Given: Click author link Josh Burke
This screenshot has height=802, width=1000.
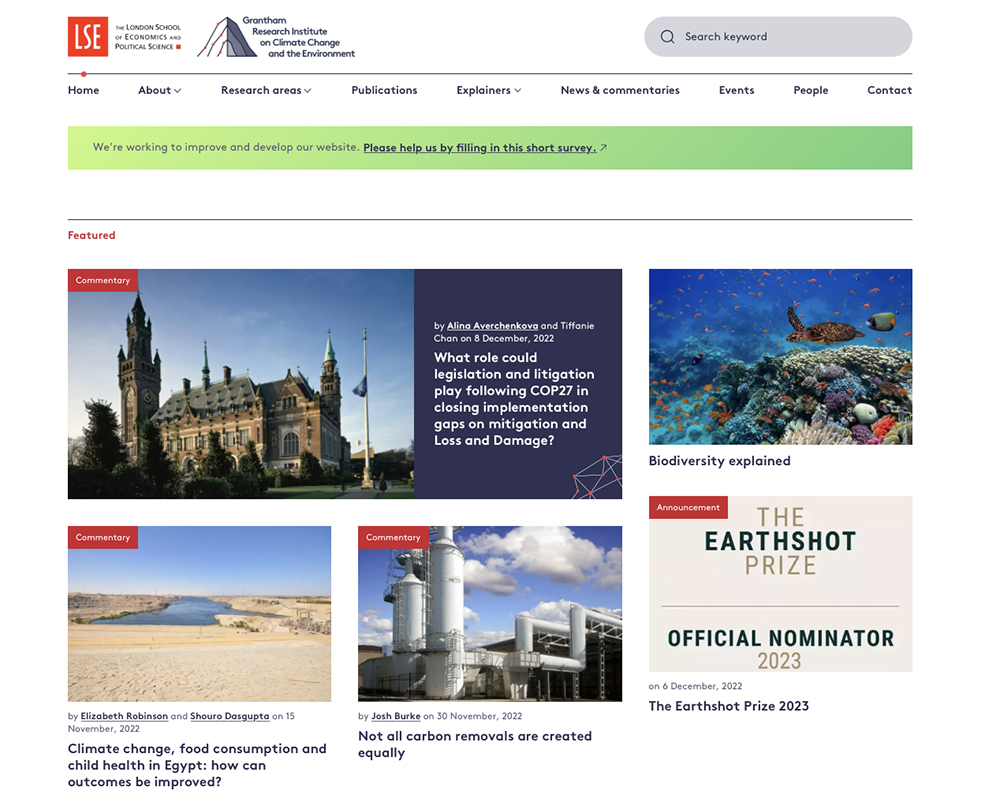Looking at the screenshot, I should (395, 717).
